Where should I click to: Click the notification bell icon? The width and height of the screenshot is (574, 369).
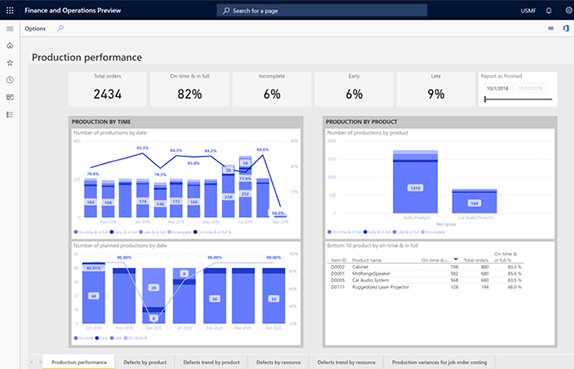point(548,10)
